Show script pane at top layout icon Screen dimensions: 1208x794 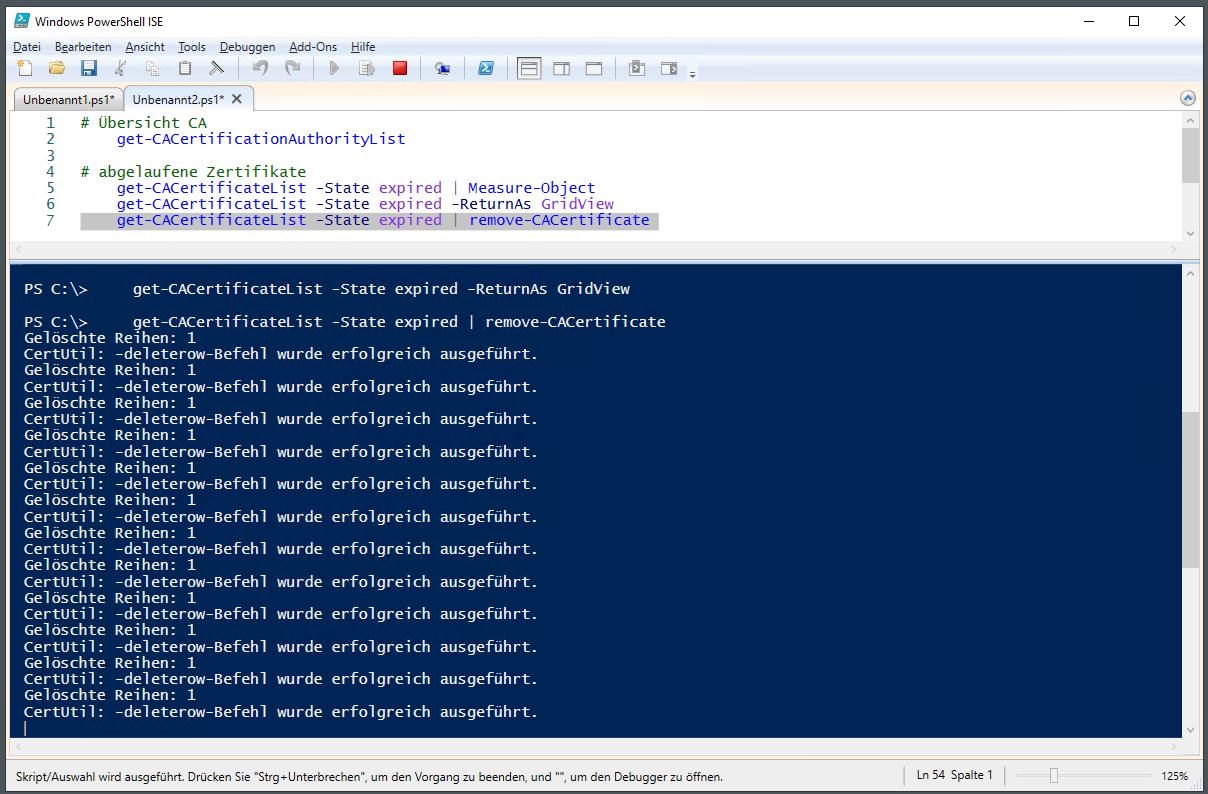click(529, 68)
